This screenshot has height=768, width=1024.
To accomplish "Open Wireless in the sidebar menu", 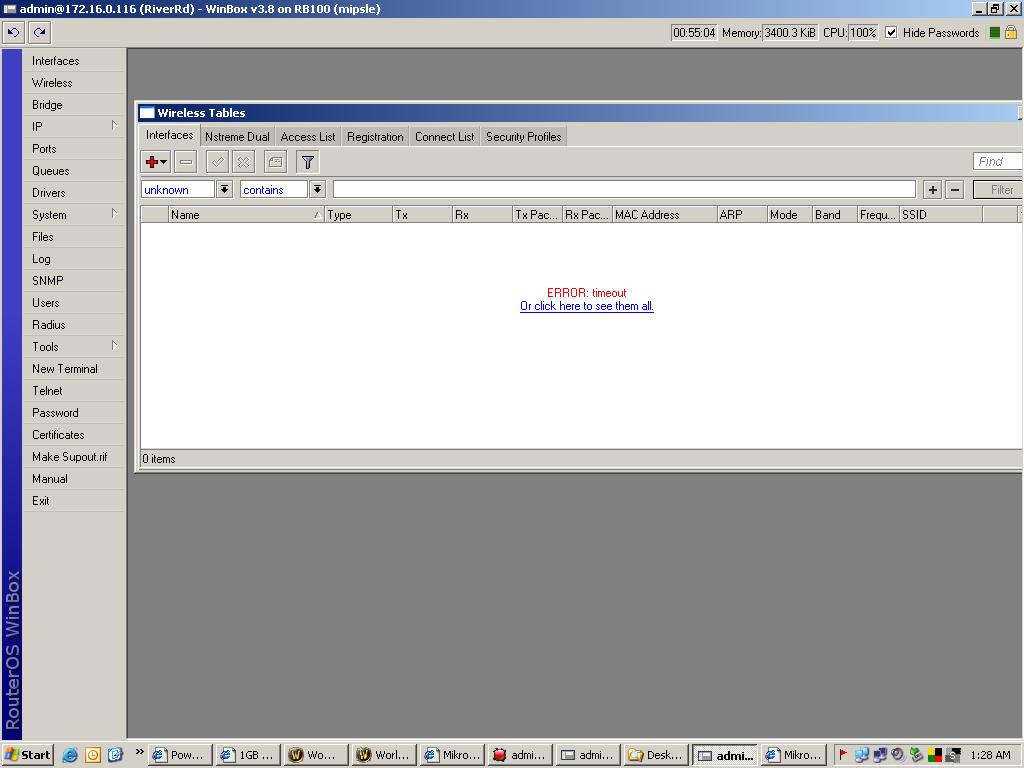I will click(73, 83).
